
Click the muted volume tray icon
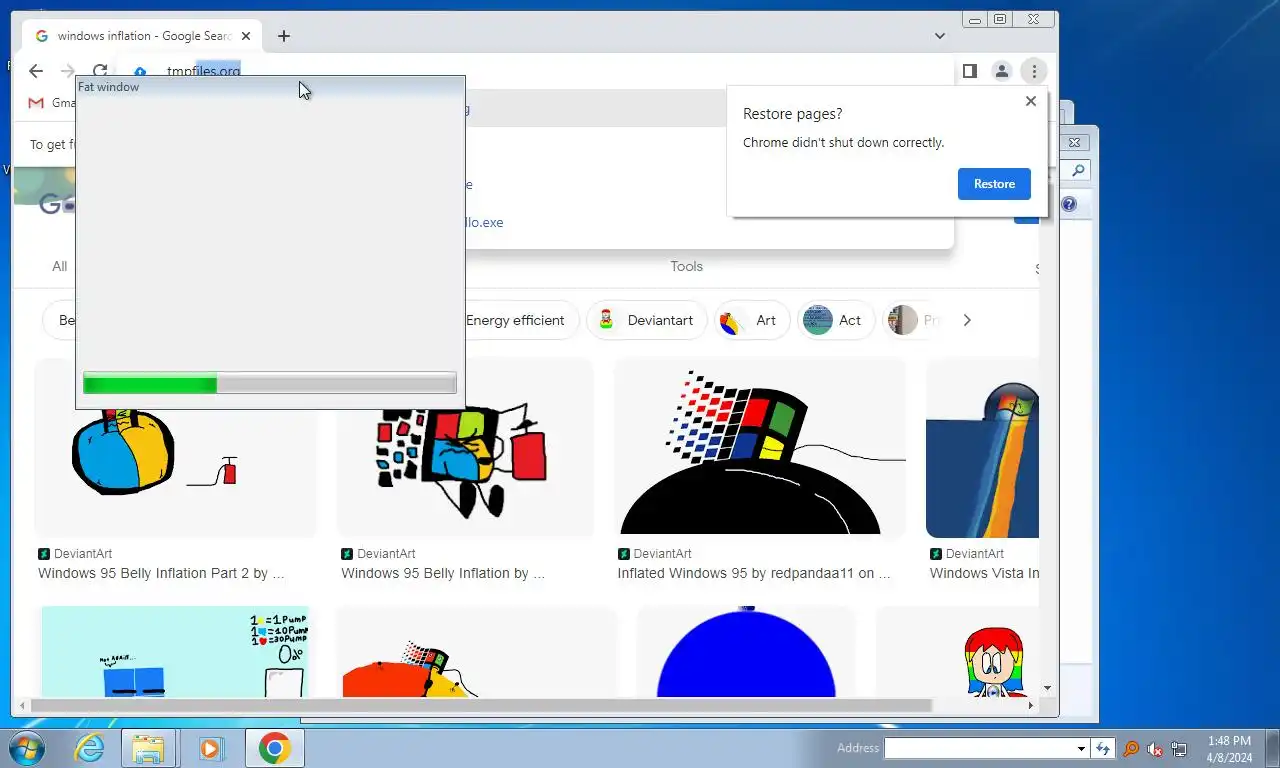point(1155,748)
